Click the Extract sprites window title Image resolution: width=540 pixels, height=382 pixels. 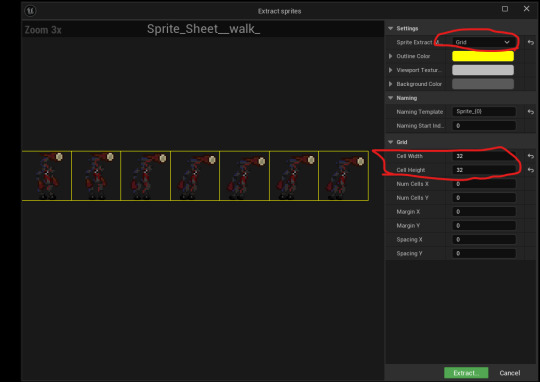click(x=279, y=11)
